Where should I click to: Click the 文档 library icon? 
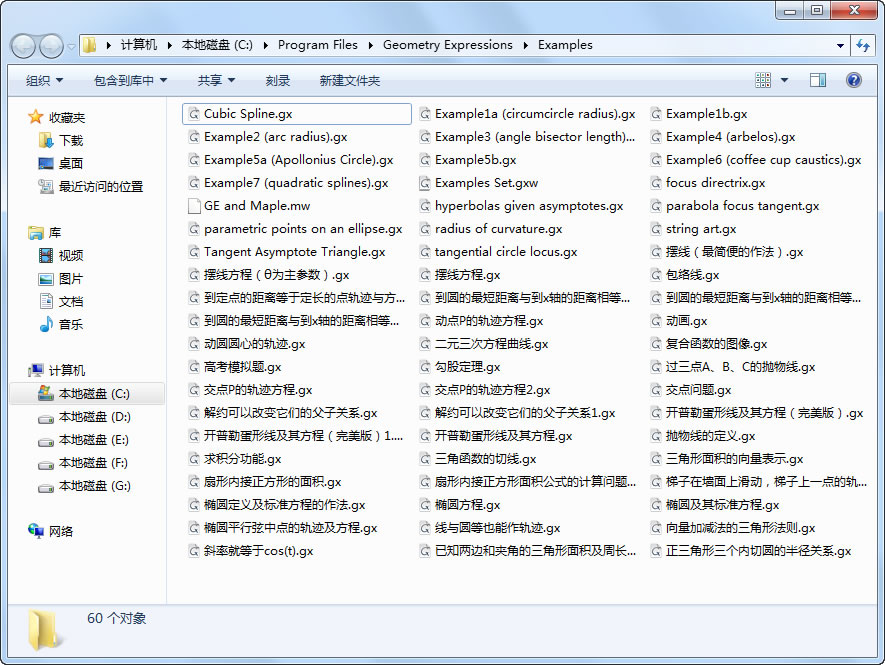coord(46,301)
